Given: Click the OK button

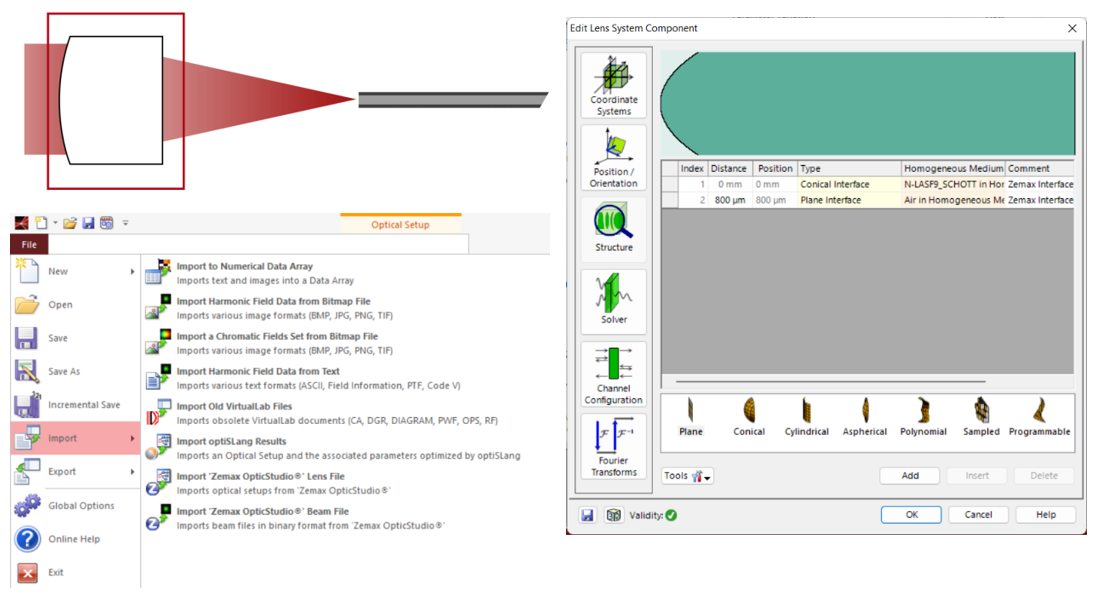Looking at the screenshot, I should pyautogui.click(x=911, y=515).
